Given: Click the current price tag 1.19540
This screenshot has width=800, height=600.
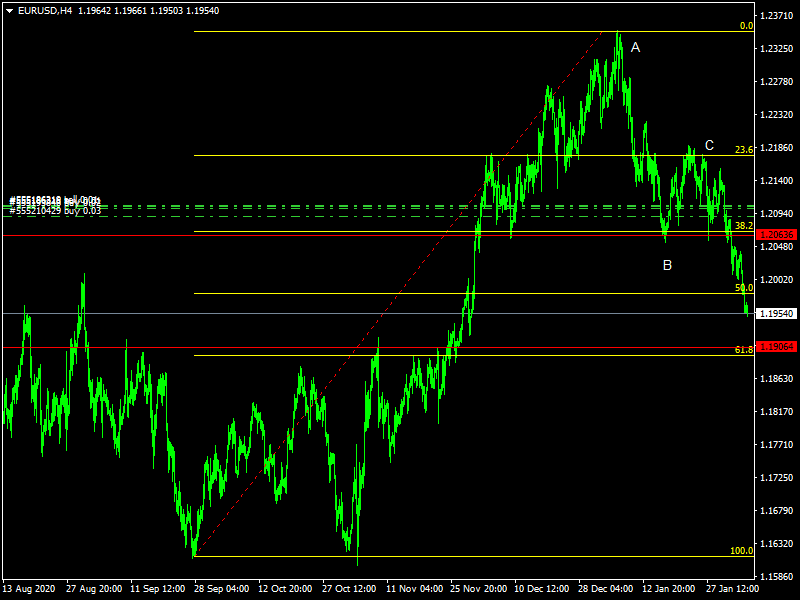Looking at the screenshot, I should (x=777, y=313).
